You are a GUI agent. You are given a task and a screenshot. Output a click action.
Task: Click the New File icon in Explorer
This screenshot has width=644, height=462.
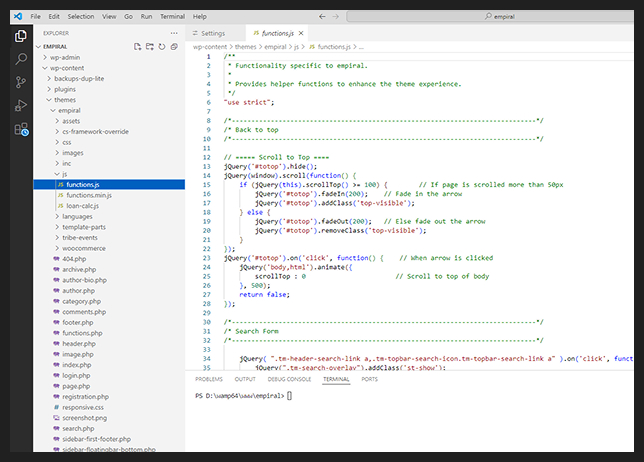(138, 46)
